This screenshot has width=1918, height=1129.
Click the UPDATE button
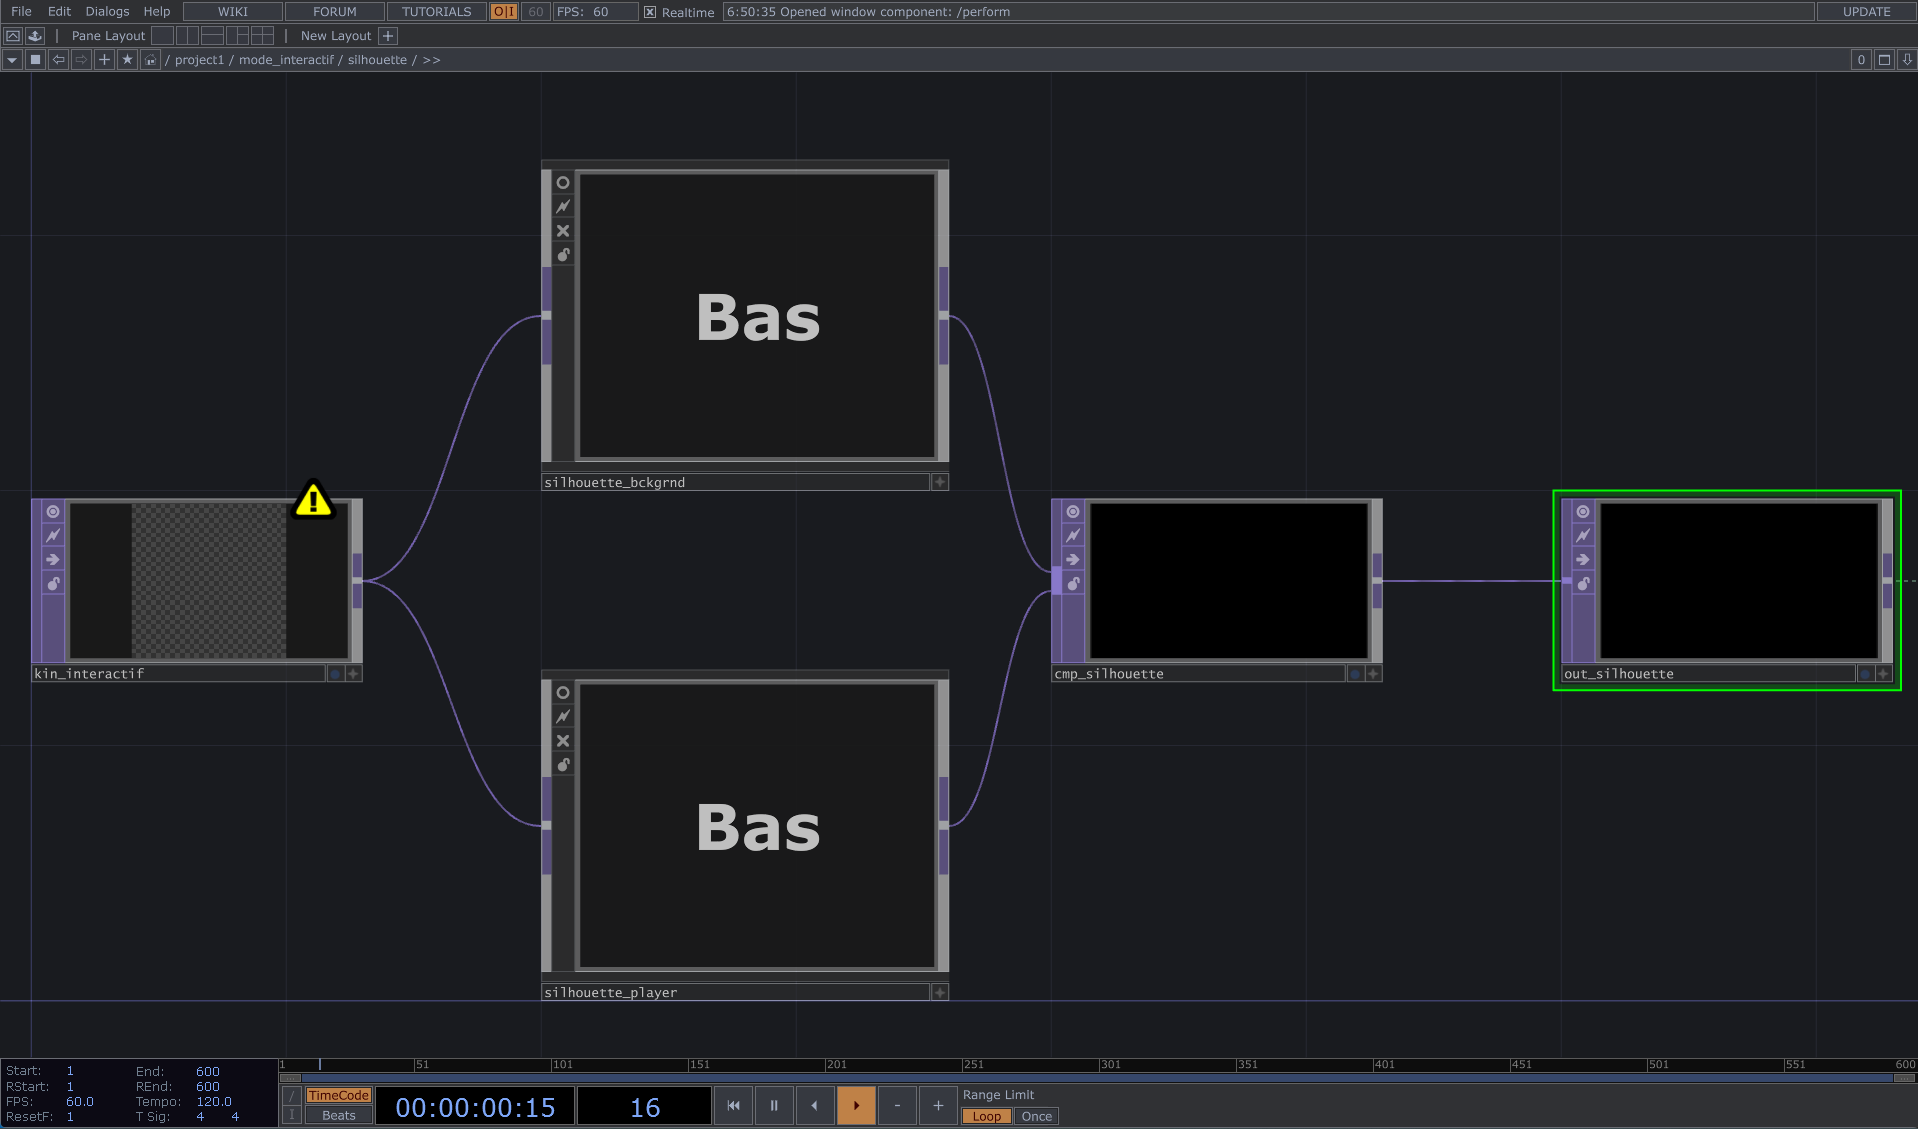click(x=1866, y=12)
